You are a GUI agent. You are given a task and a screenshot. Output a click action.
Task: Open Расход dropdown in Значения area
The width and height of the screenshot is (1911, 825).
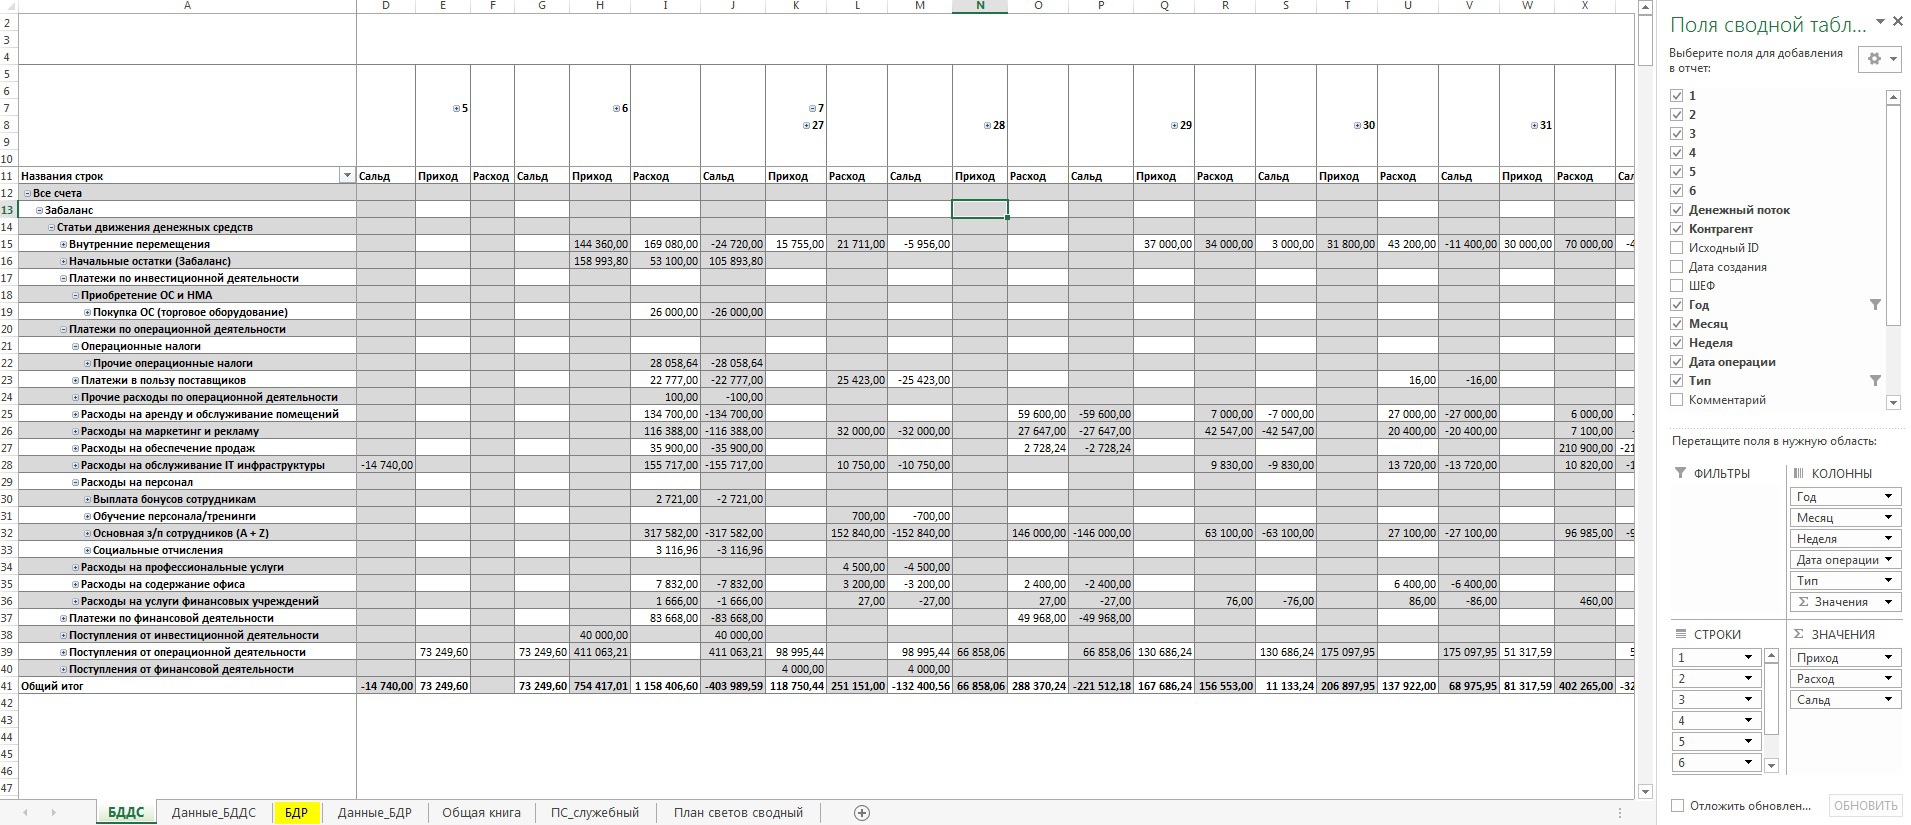point(1888,679)
